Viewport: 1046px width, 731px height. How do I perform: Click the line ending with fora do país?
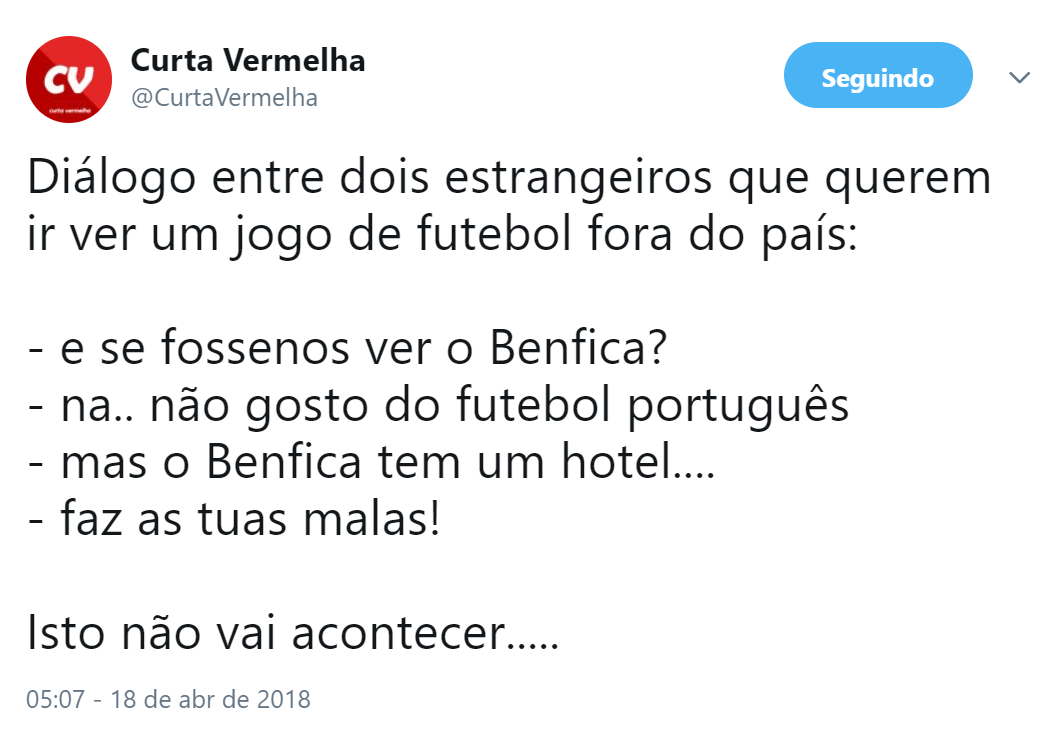[441, 237]
